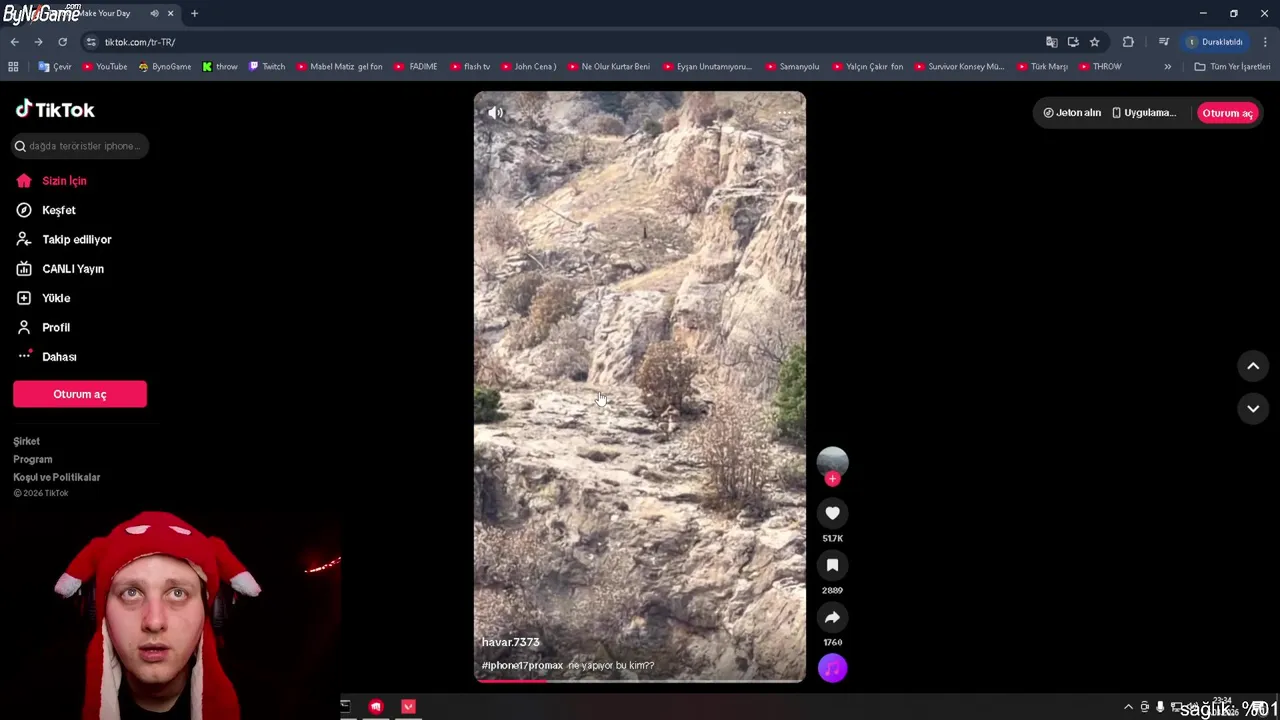
Task: Go to previous video with up chevron
Action: [x=1253, y=366]
